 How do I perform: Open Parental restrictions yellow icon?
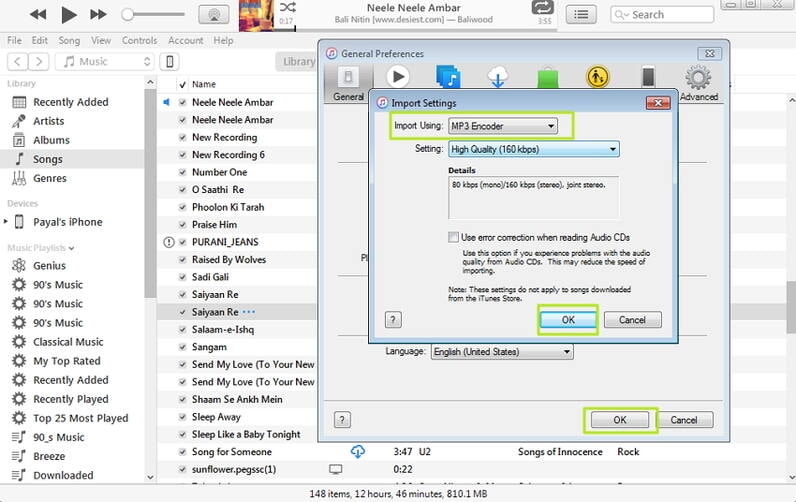click(x=598, y=77)
